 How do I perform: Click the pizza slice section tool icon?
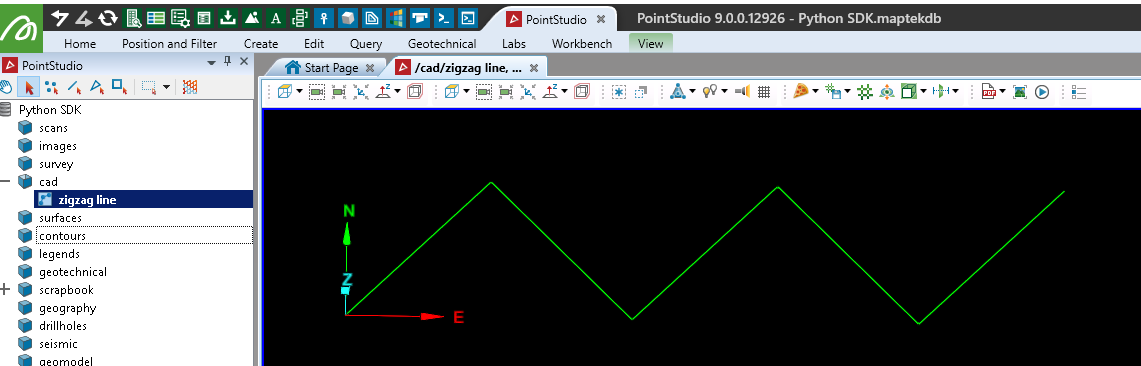(x=800, y=92)
